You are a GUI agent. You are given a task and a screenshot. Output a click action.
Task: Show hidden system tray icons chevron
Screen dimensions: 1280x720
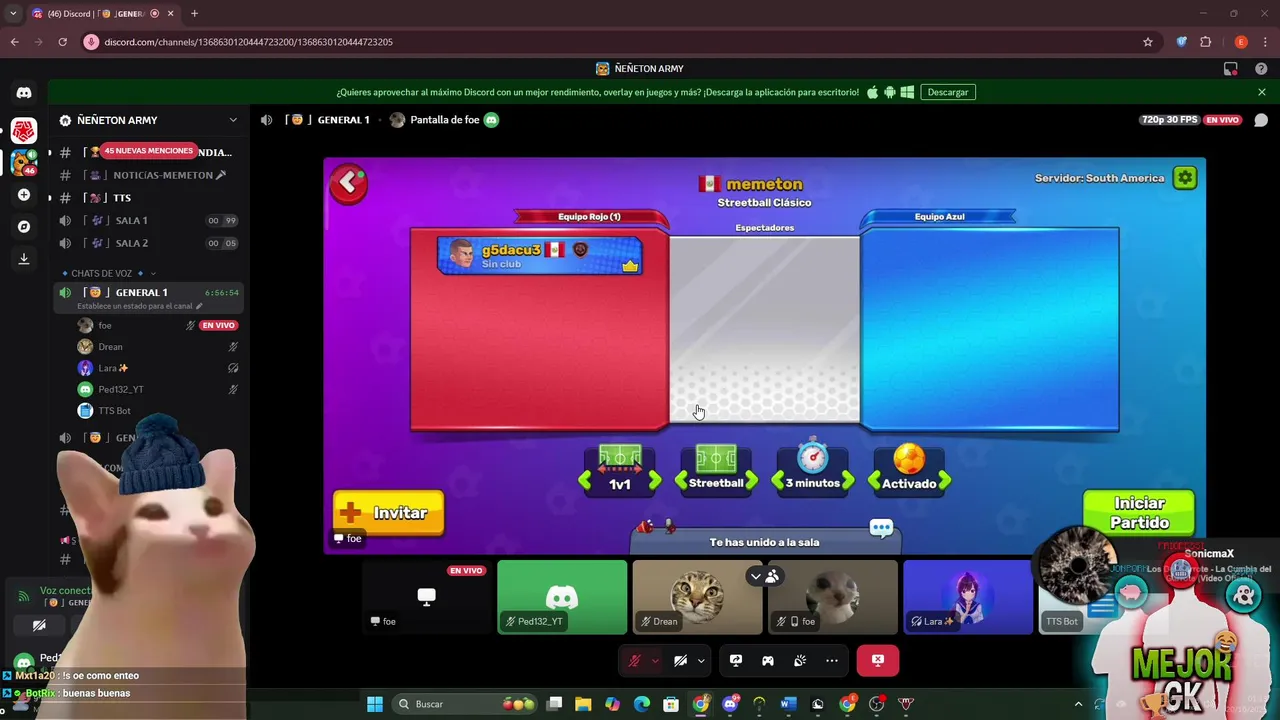tap(1078, 704)
